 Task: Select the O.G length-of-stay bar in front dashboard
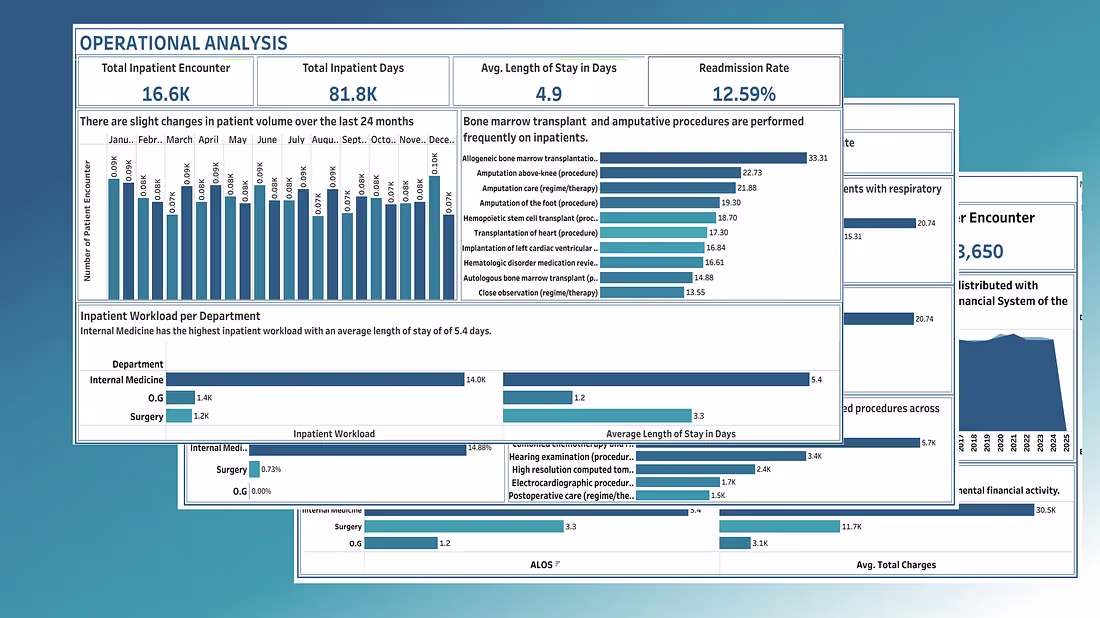point(537,398)
